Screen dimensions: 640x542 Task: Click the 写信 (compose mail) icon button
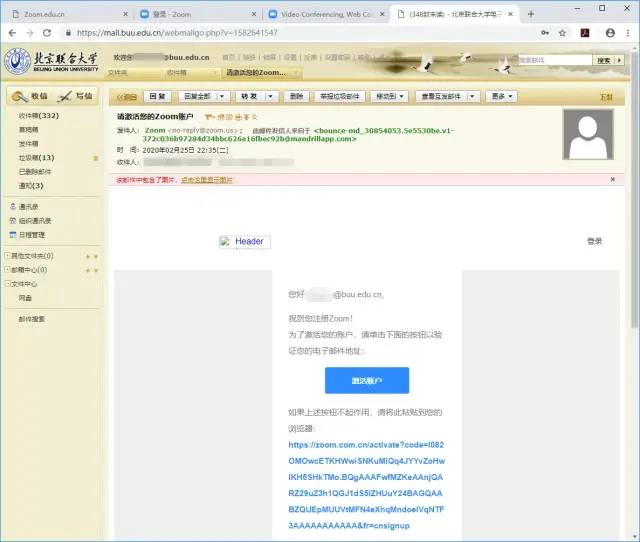(x=75, y=96)
